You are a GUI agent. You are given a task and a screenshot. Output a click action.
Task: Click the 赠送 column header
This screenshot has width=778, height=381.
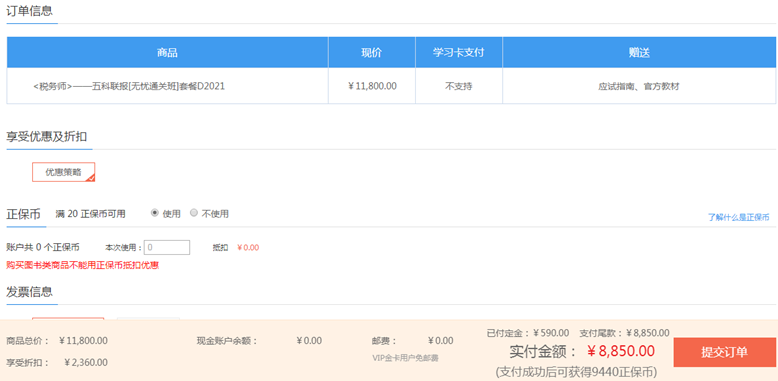coord(639,53)
